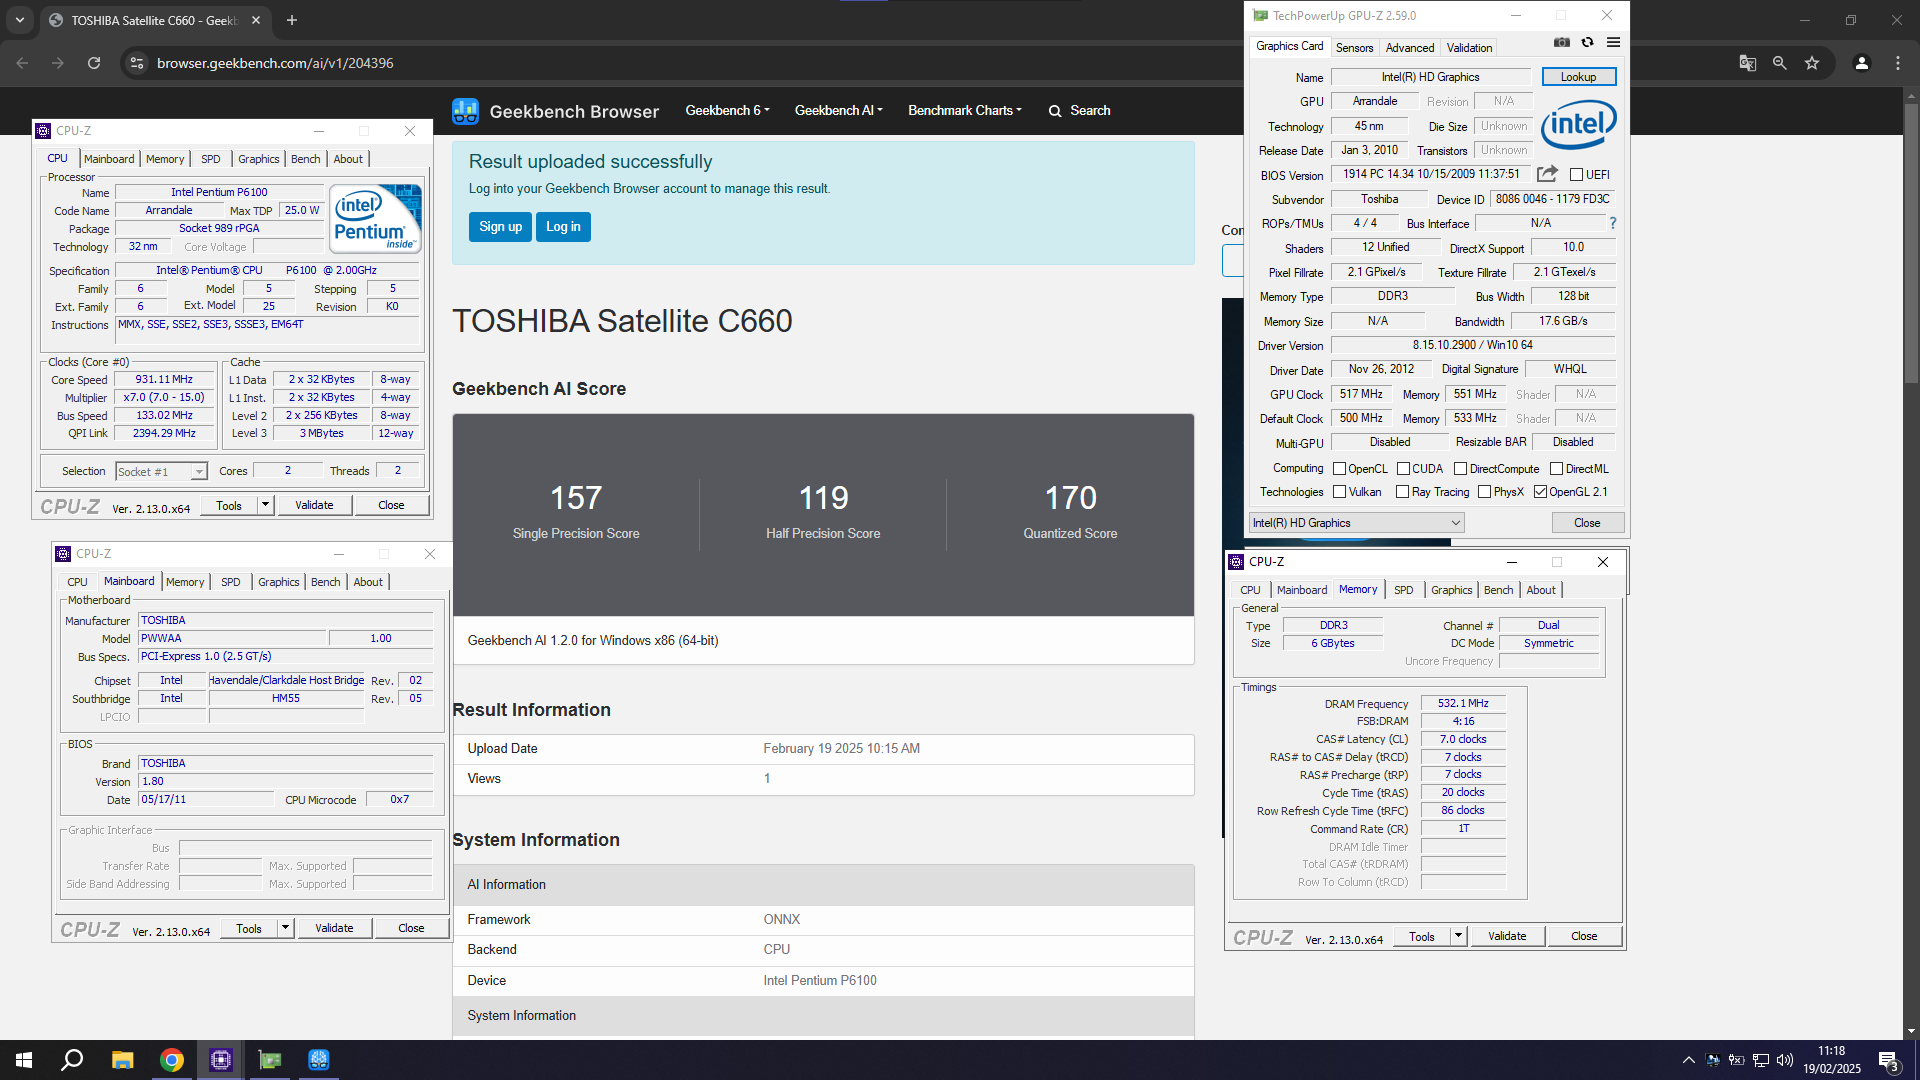This screenshot has height=1080, width=1920.
Task: Click GPU-Z icon in taskbar
Action: click(270, 1060)
